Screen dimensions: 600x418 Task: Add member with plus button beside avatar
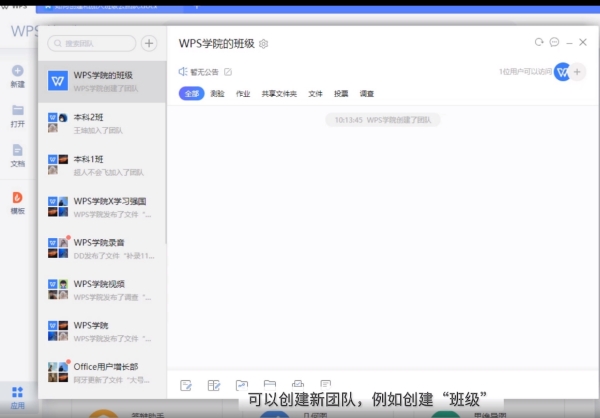577,72
